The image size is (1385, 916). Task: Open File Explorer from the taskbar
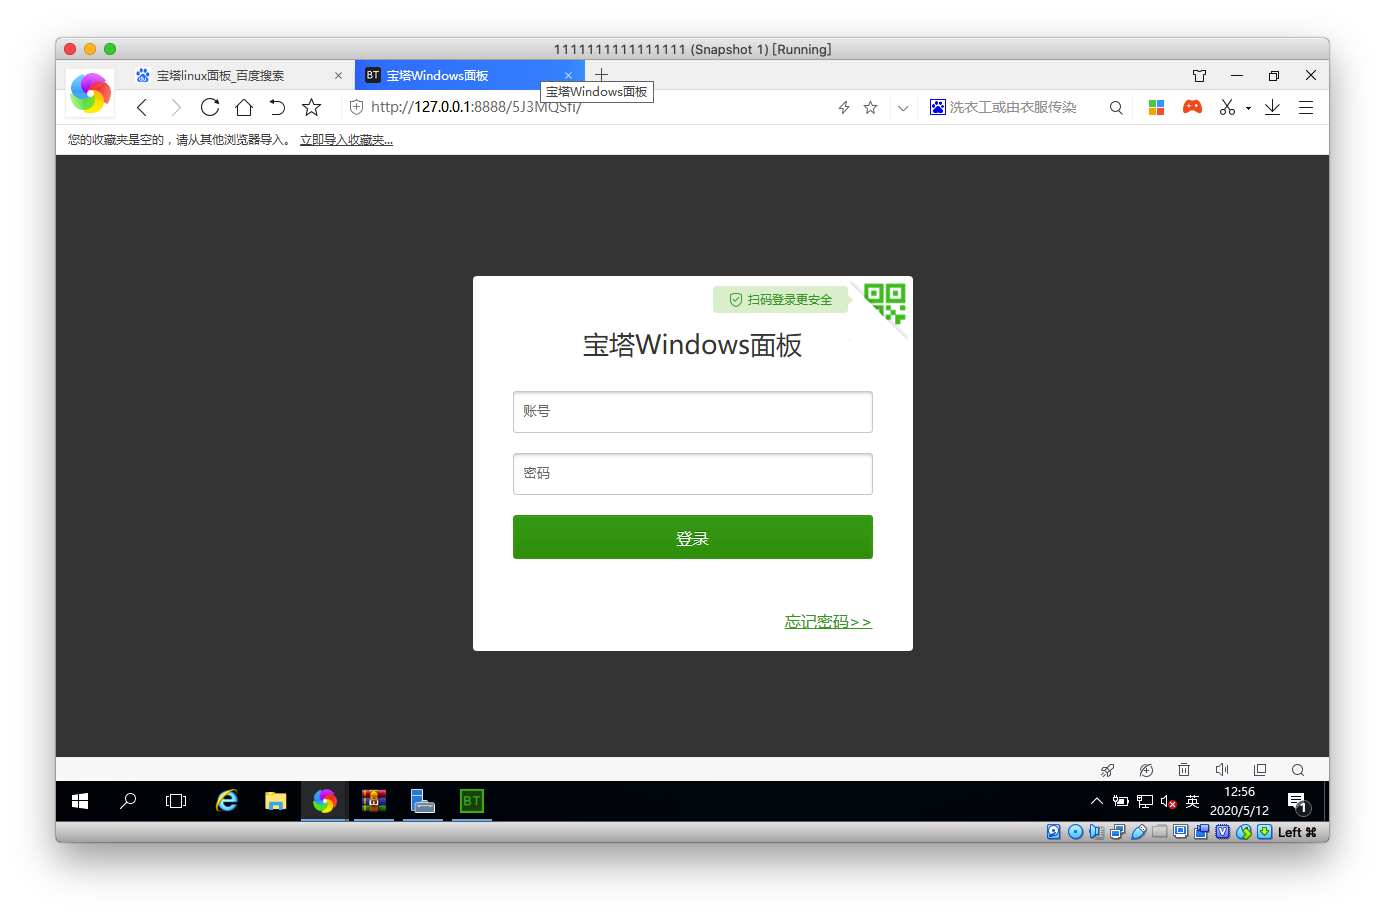276,801
